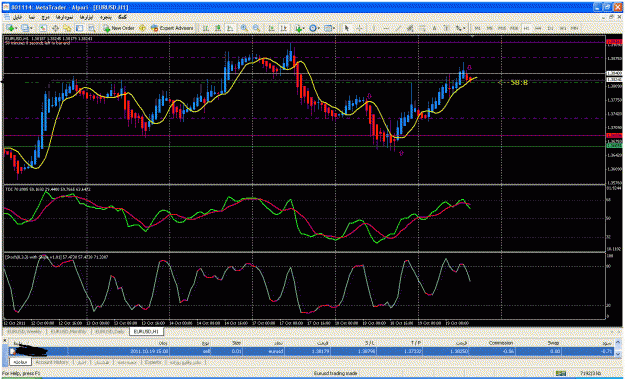Open the Experts terminal tab
The image size is (625, 379).
[x=153, y=362]
